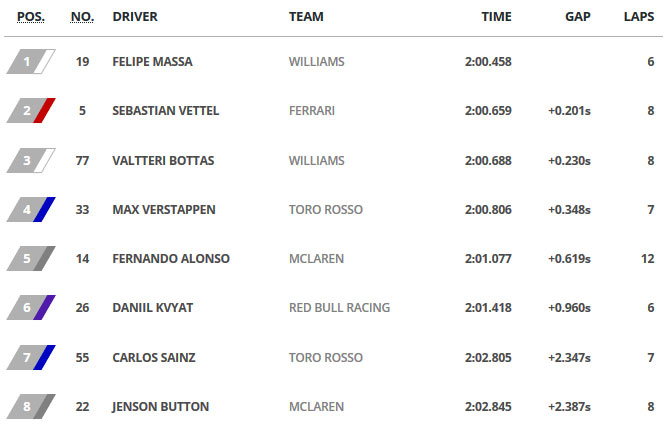Click the position 3 badge for Bottas
The width and height of the screenshot is (670, 427).
31,161
